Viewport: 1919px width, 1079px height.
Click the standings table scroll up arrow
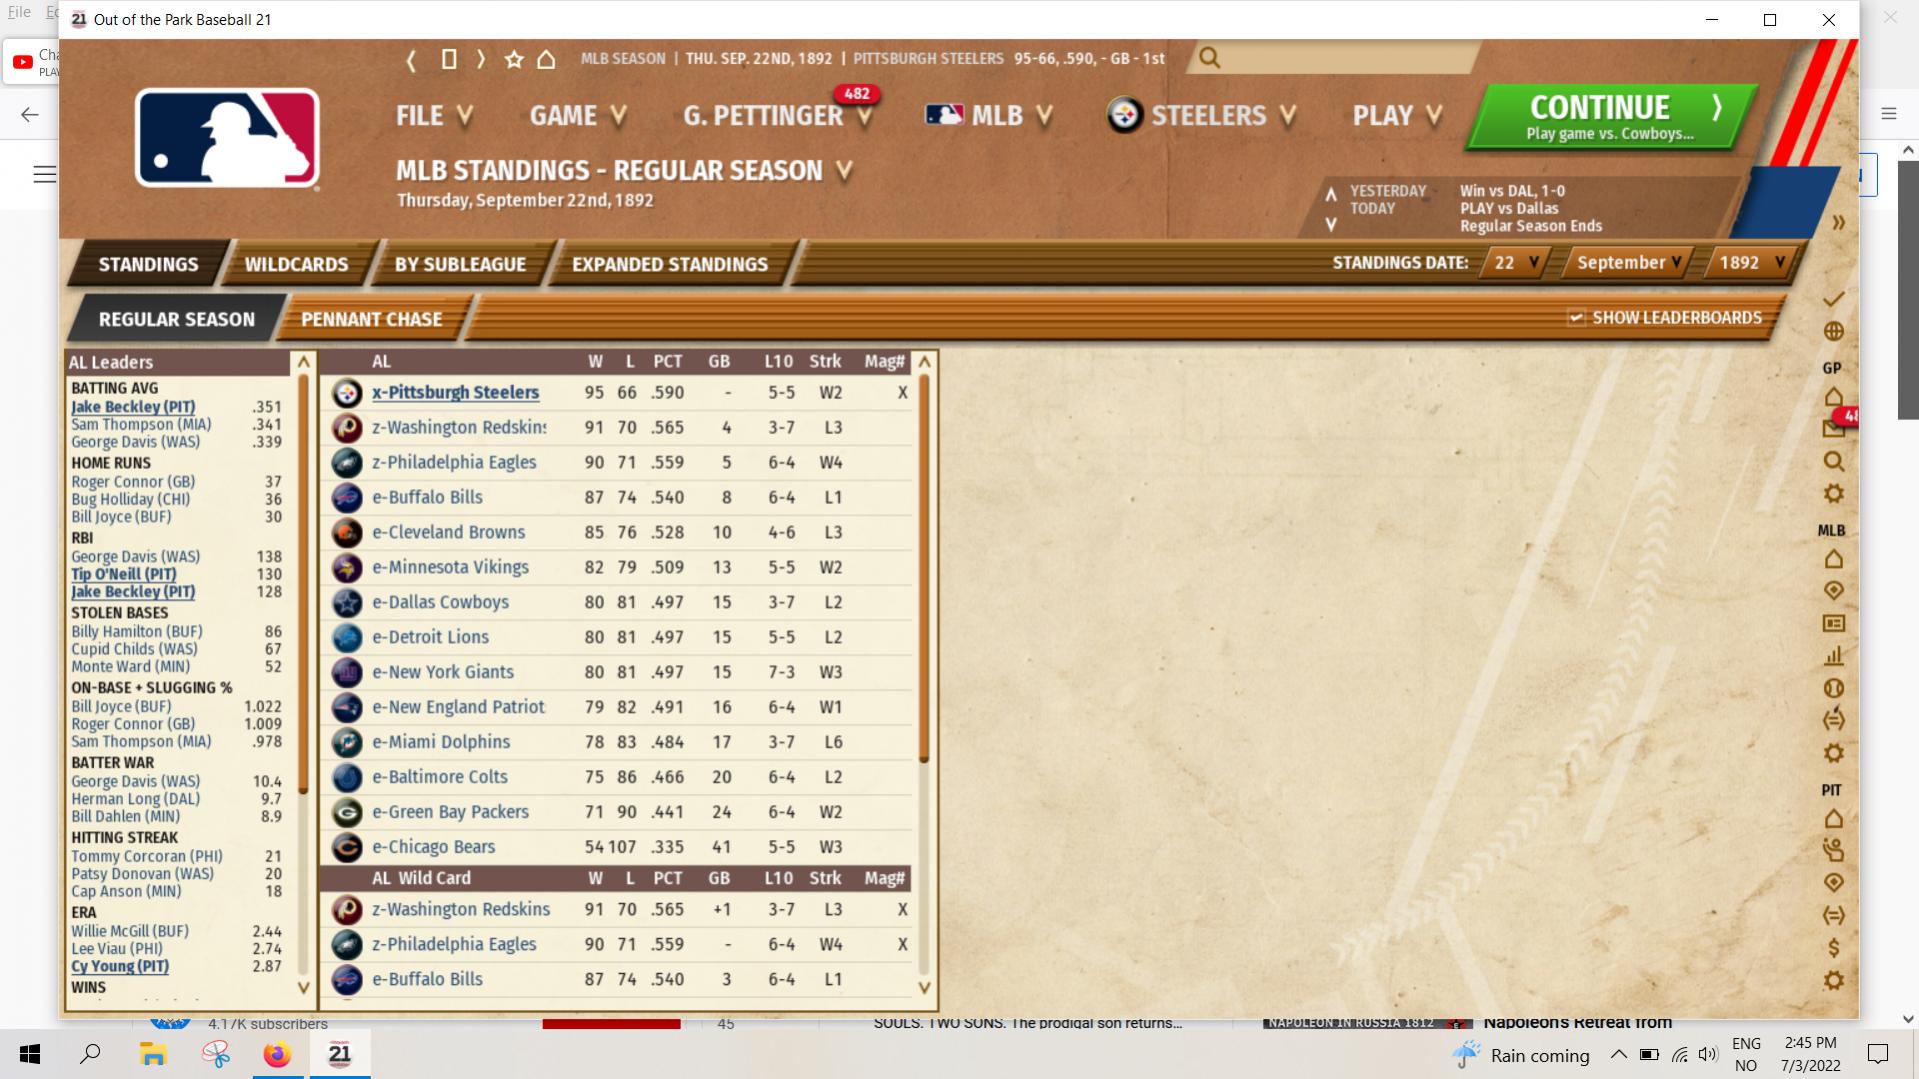924,362
